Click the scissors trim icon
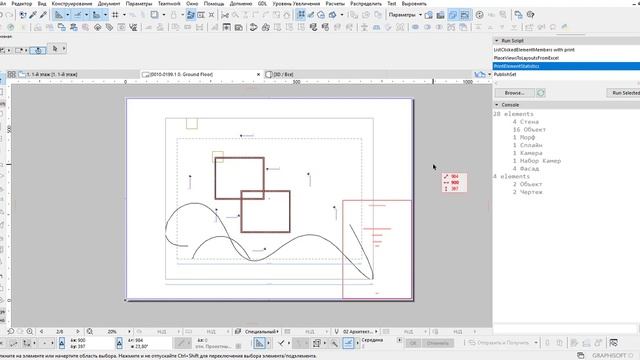Image resolution: width=640 pixels, height=360 pixels. pyautogui.click(x=224, y=15)
